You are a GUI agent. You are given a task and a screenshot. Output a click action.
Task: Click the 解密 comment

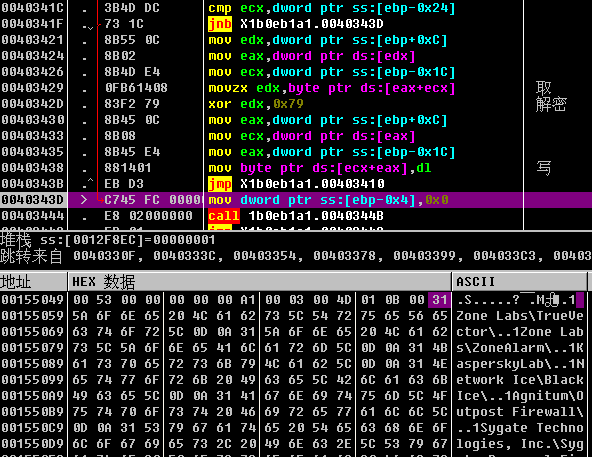pyautogui.click(x=551, y=104)
